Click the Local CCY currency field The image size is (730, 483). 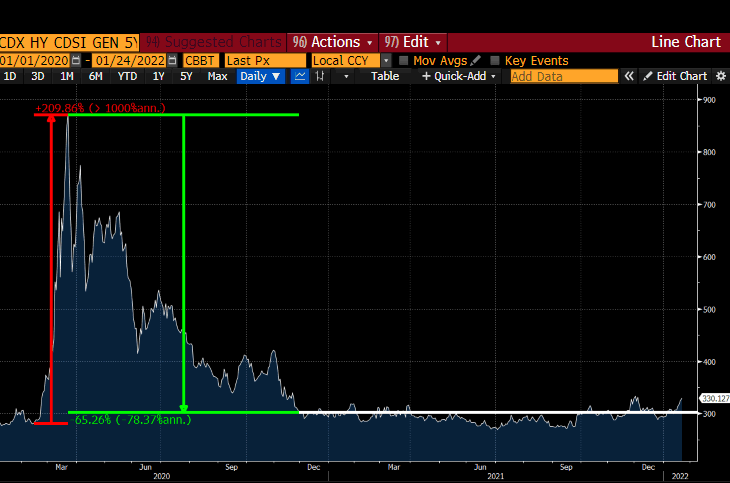click(x=346, y=61)
